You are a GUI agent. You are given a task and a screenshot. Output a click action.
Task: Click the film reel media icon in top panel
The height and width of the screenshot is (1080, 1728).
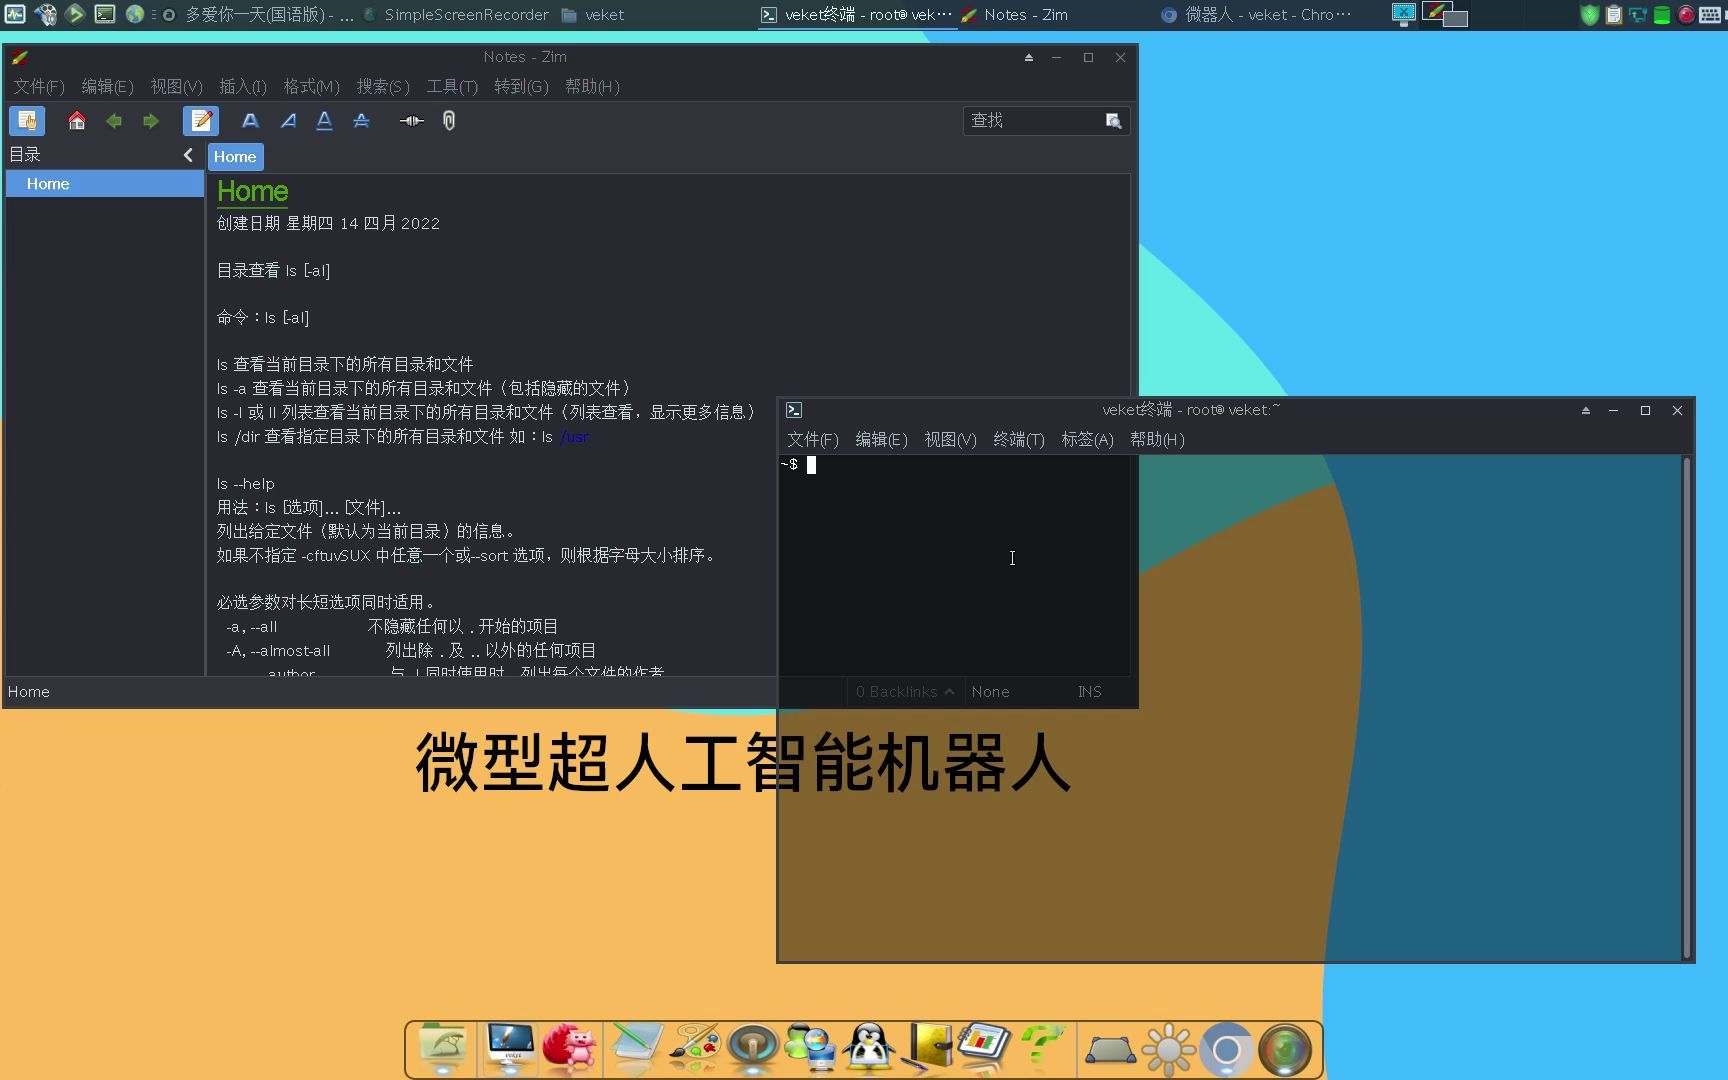pos(45,14)
